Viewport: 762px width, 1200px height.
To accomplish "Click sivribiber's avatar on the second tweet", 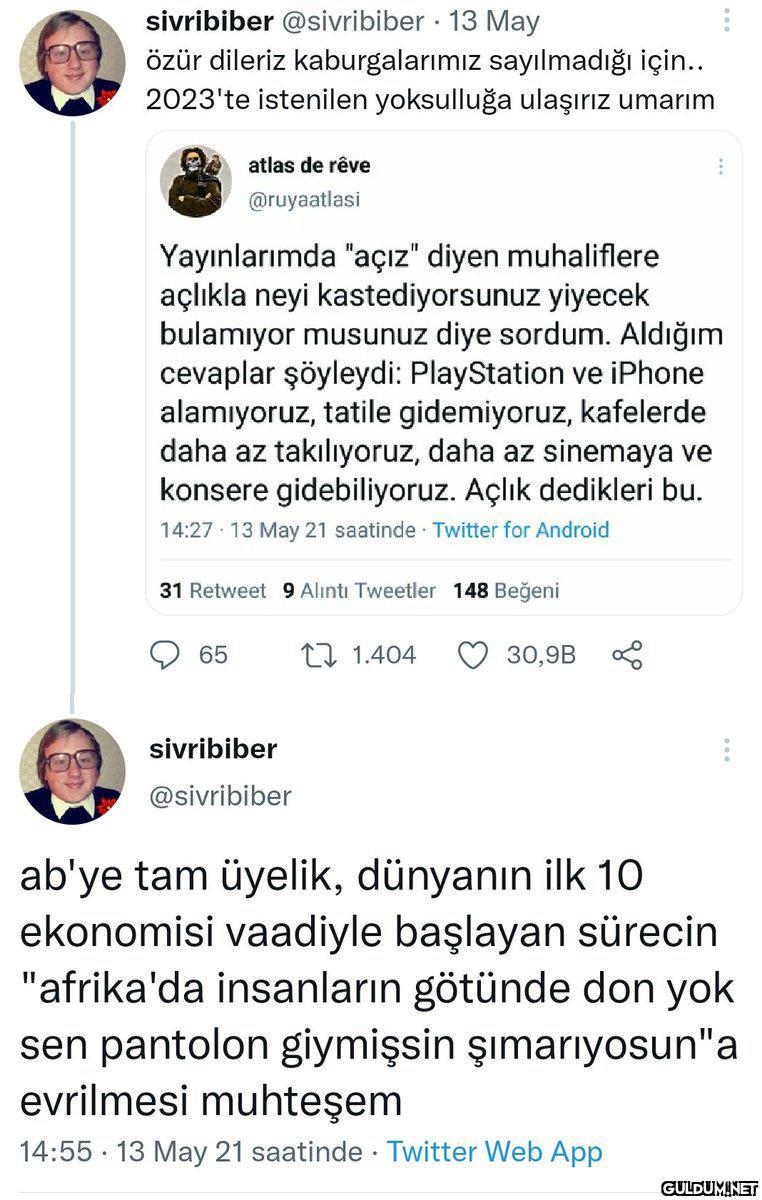I will click(72, 770).
